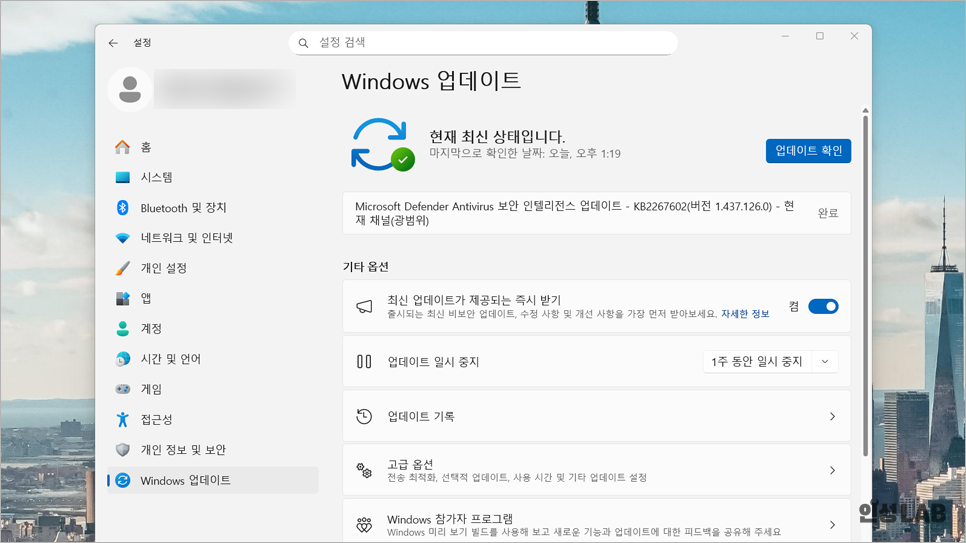Screen dimensions: 966x543
Task: Click the back arrow in Settings header
Action: tap(113, 43)
